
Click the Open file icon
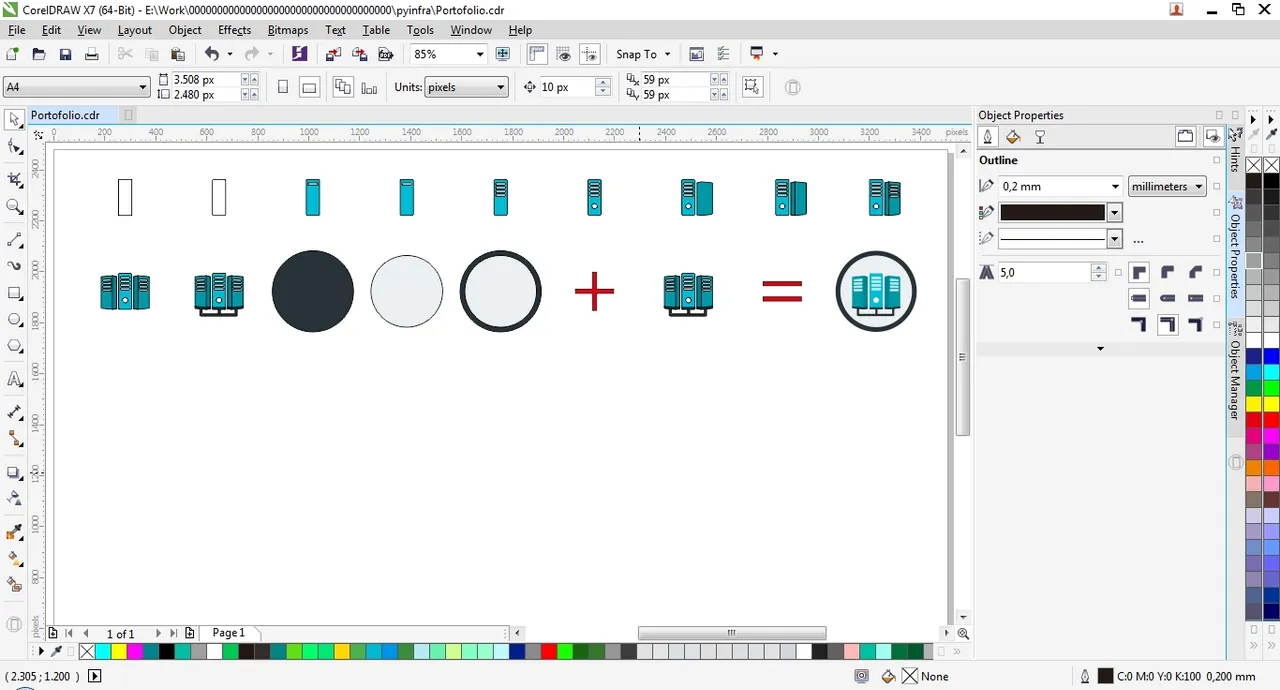(39, 54)
